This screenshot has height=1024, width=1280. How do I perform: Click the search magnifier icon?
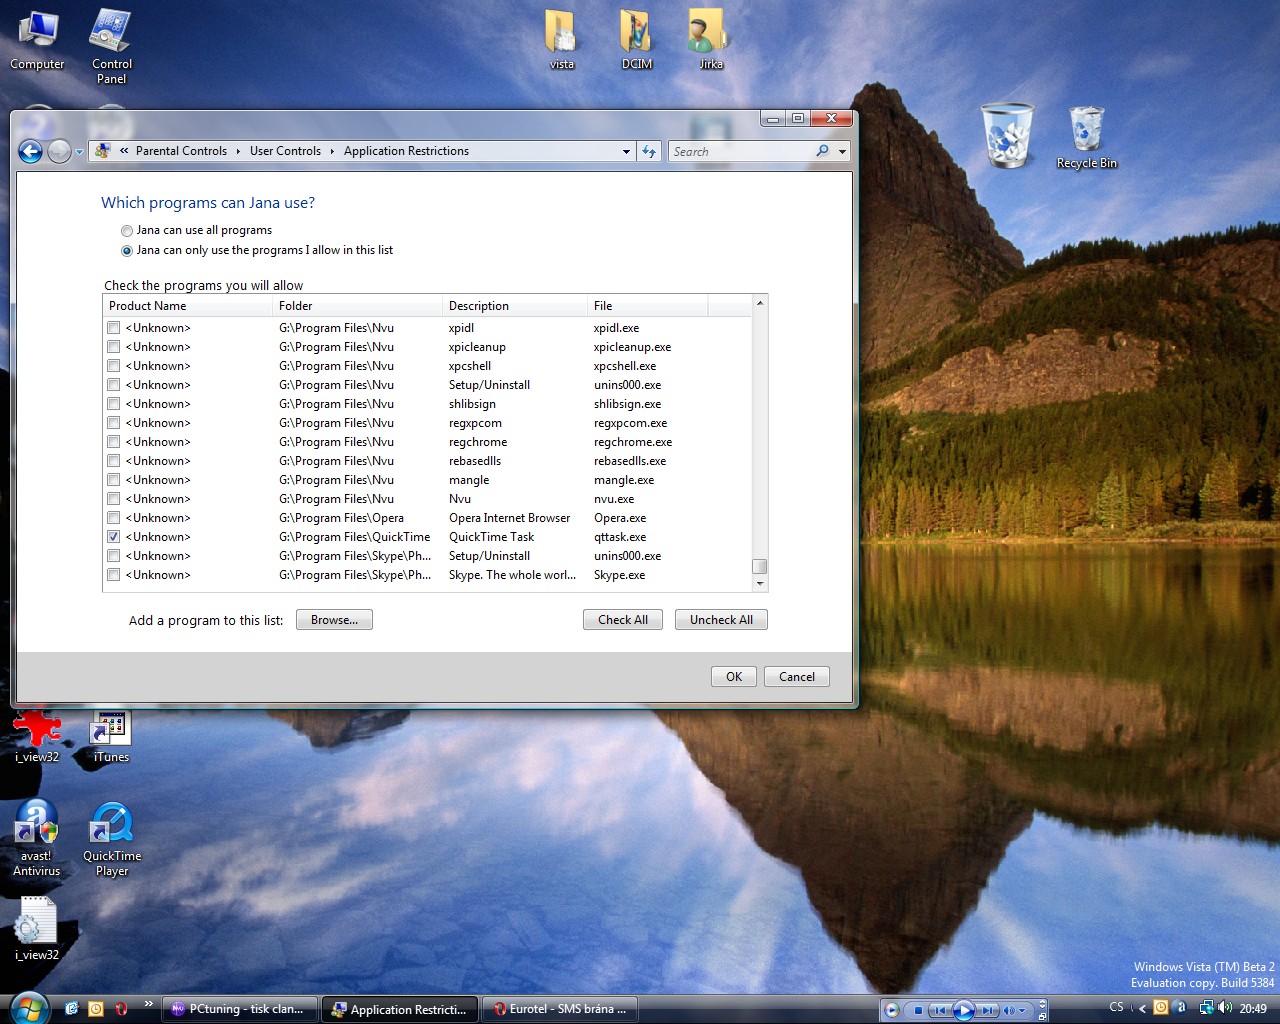click(x=822, y=151)
